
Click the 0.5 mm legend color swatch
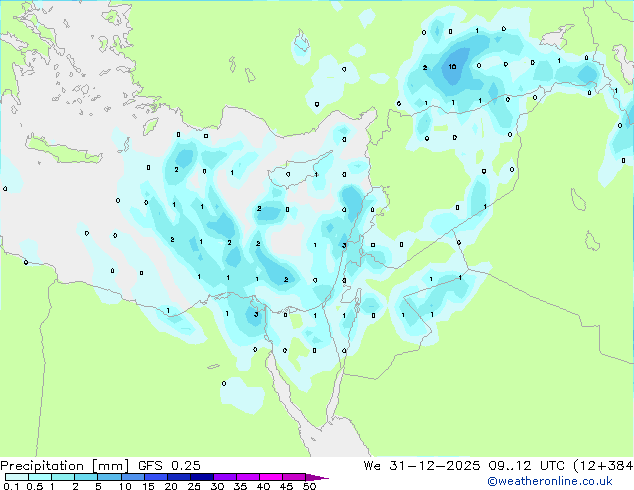click(40, 477)
